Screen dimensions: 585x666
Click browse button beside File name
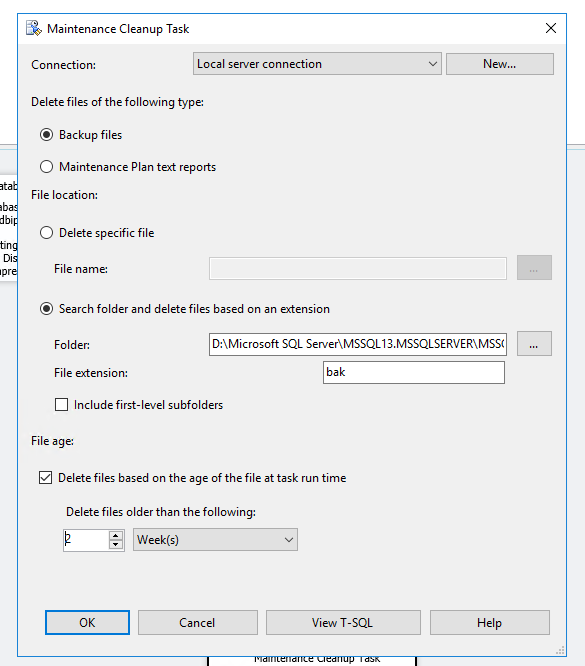[534, 268]
